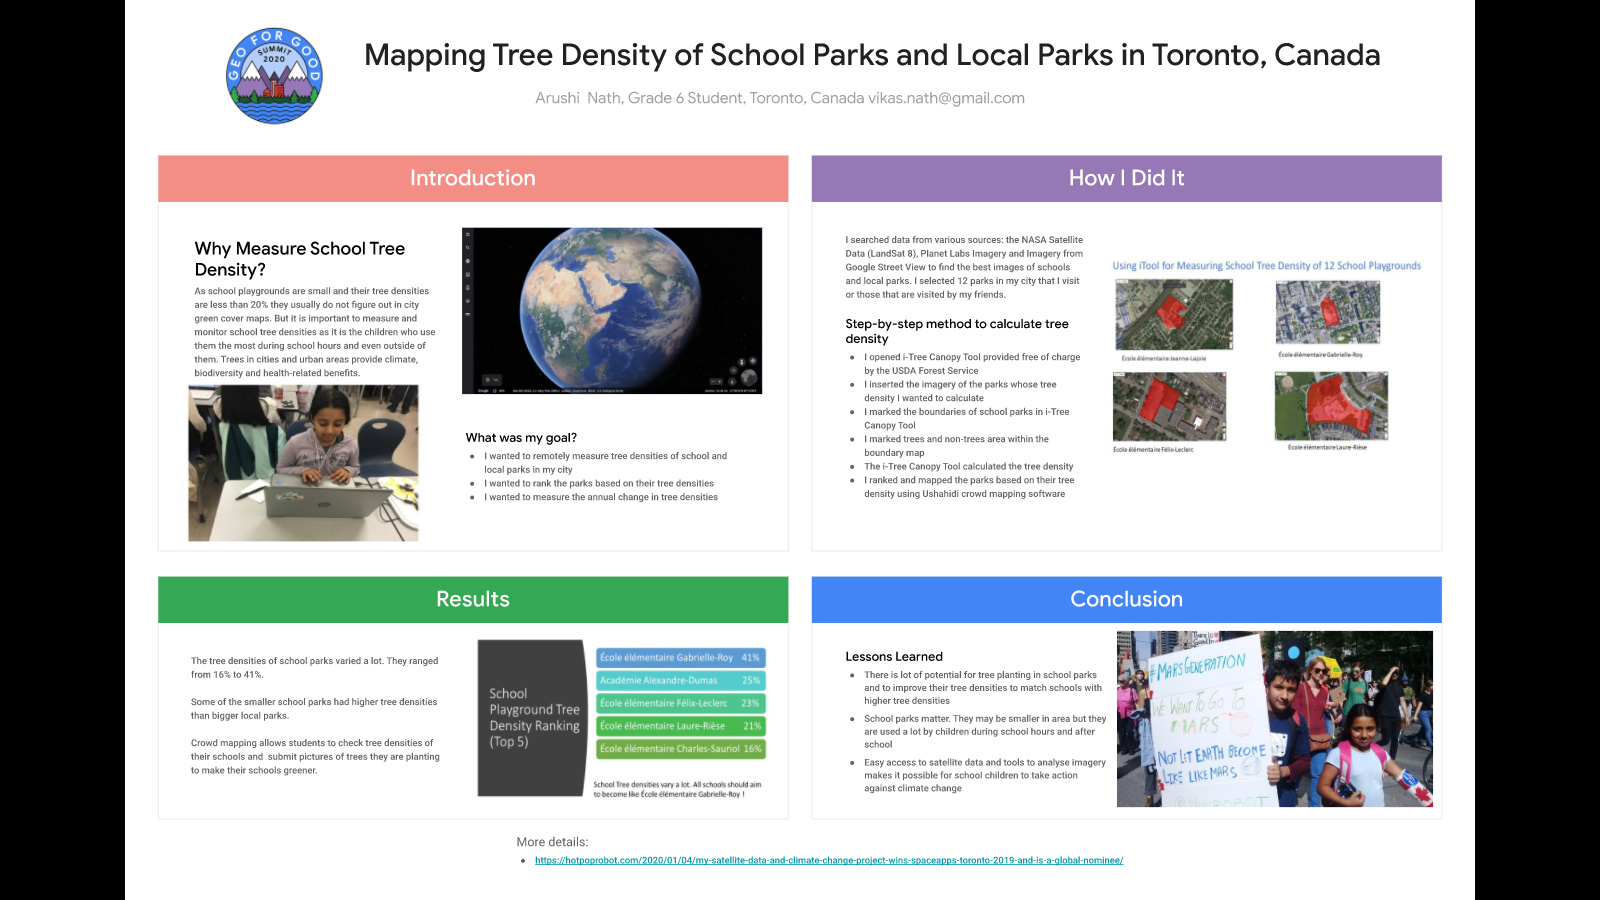
Task: Click the green Results header bar
Action: pos(473,599)
